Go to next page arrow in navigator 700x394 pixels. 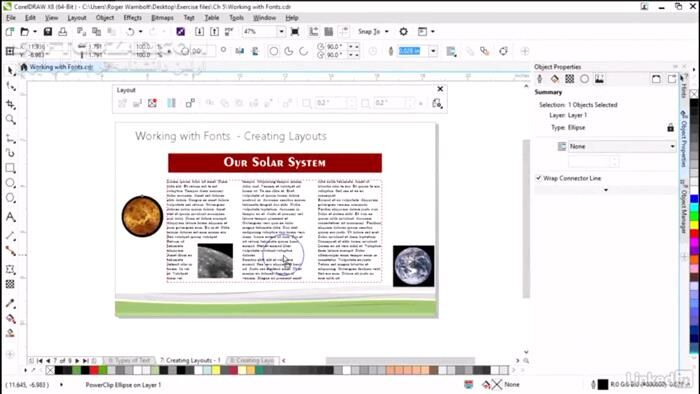click(x=77, y=361)
